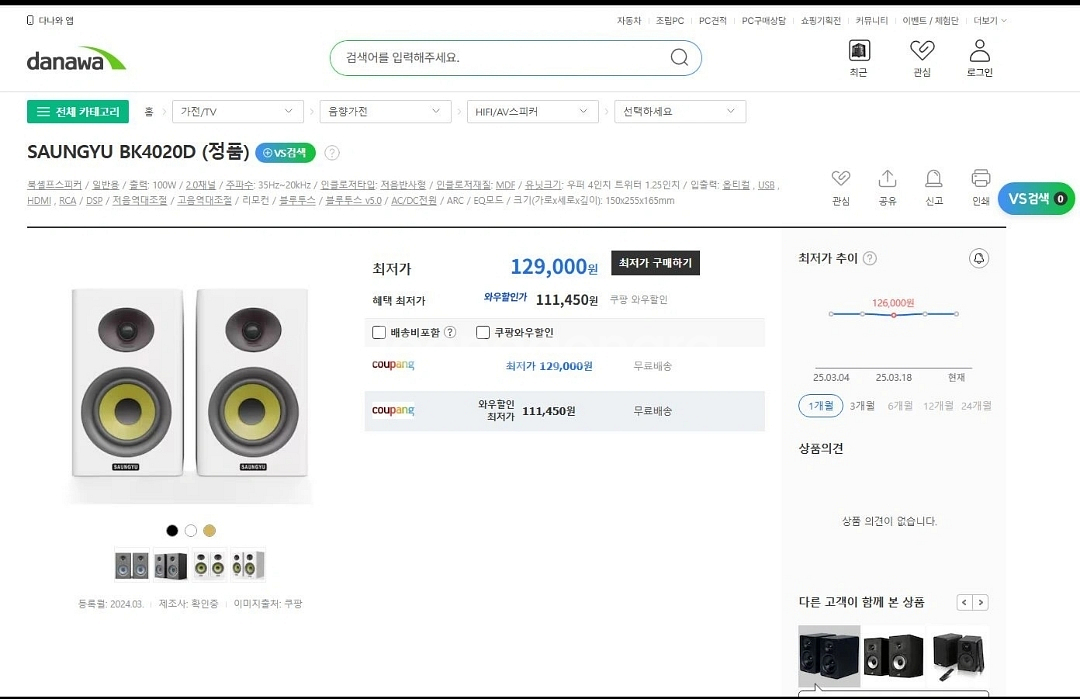Expand the 더보기 top menu

[989, 21]
